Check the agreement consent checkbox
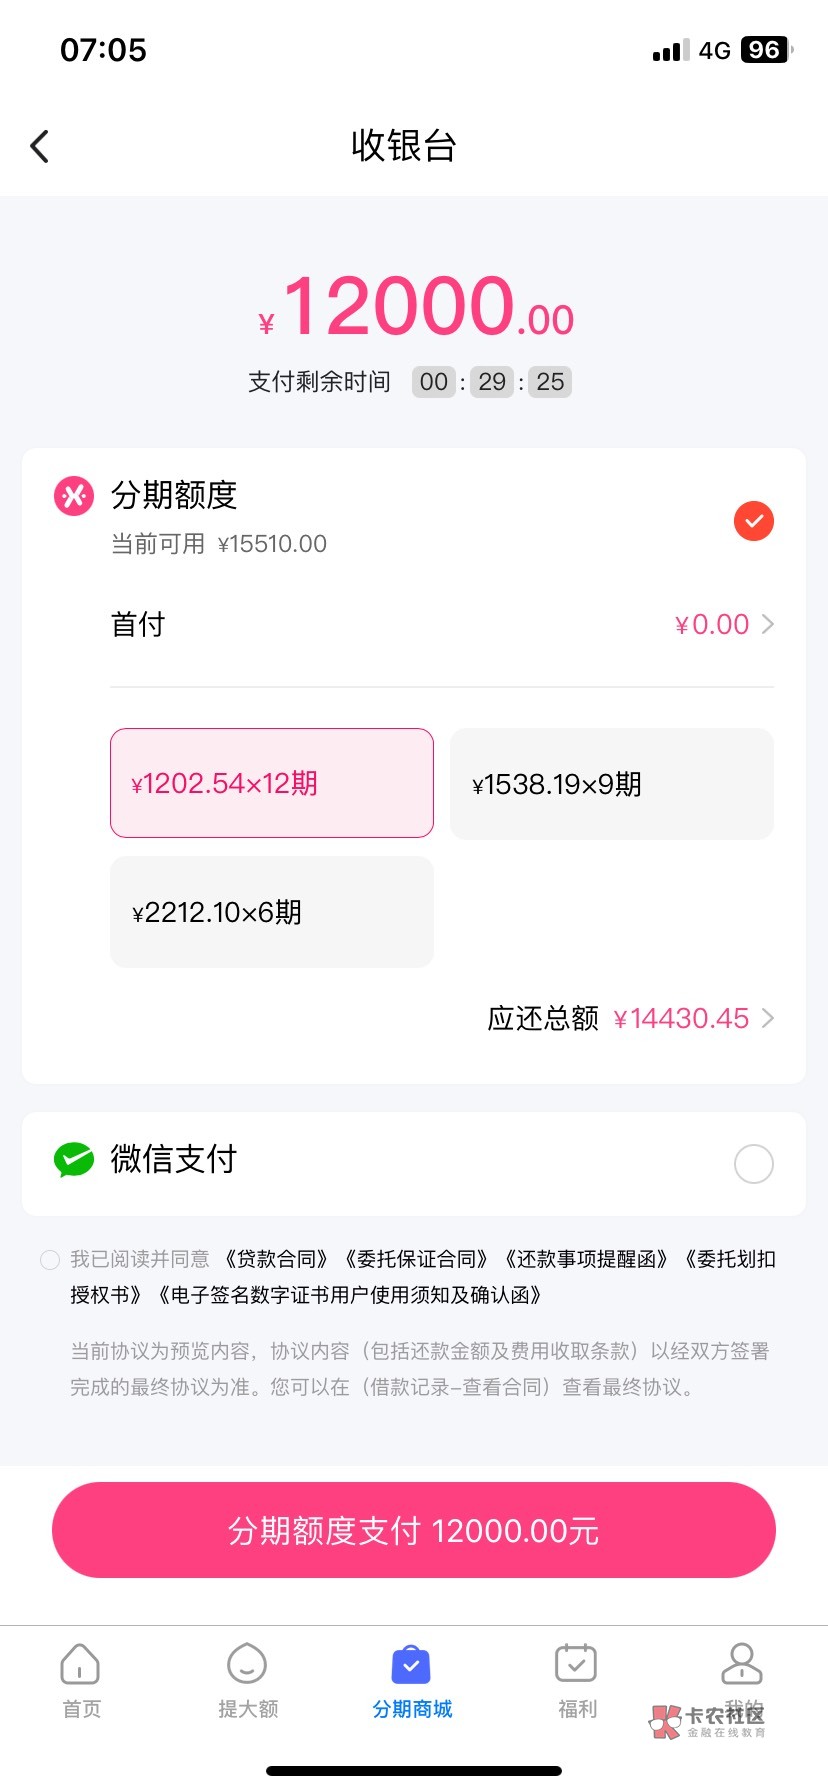The image size is (828, 1792). pyautogui.click(x=50, y=1260)
